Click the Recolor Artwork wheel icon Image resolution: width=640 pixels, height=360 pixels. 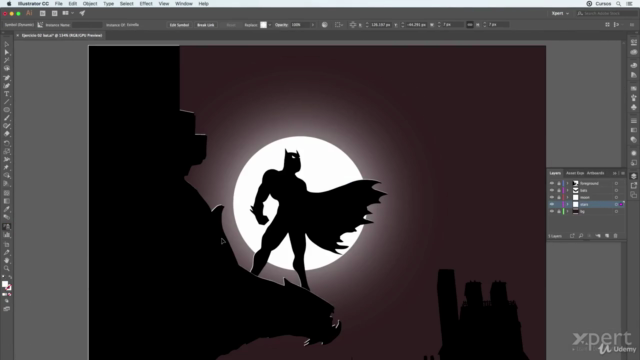point(324,25)
